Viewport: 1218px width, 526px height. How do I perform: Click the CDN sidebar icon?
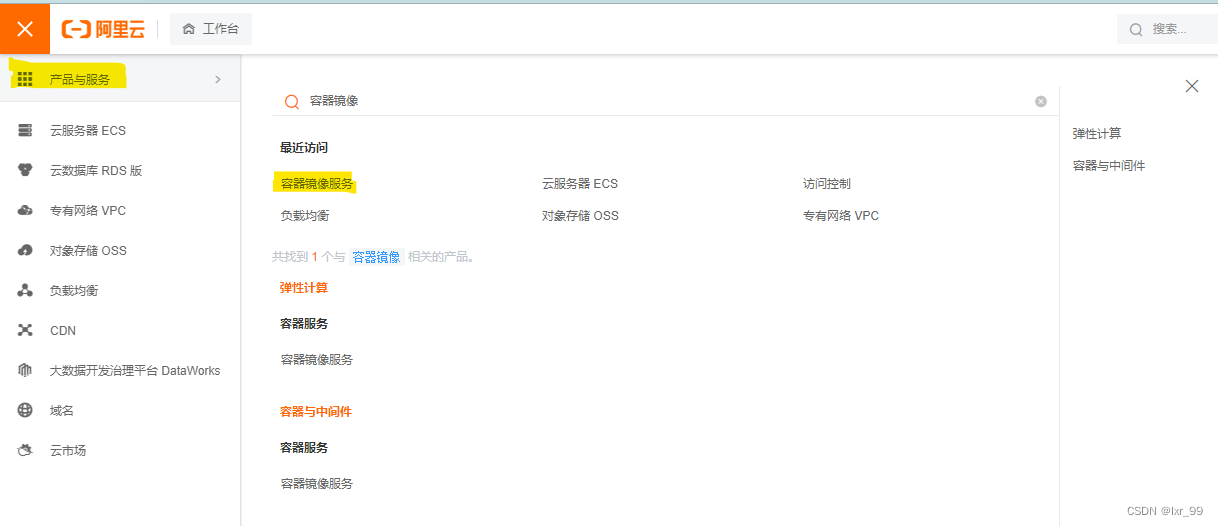click(x=26, y=330)
